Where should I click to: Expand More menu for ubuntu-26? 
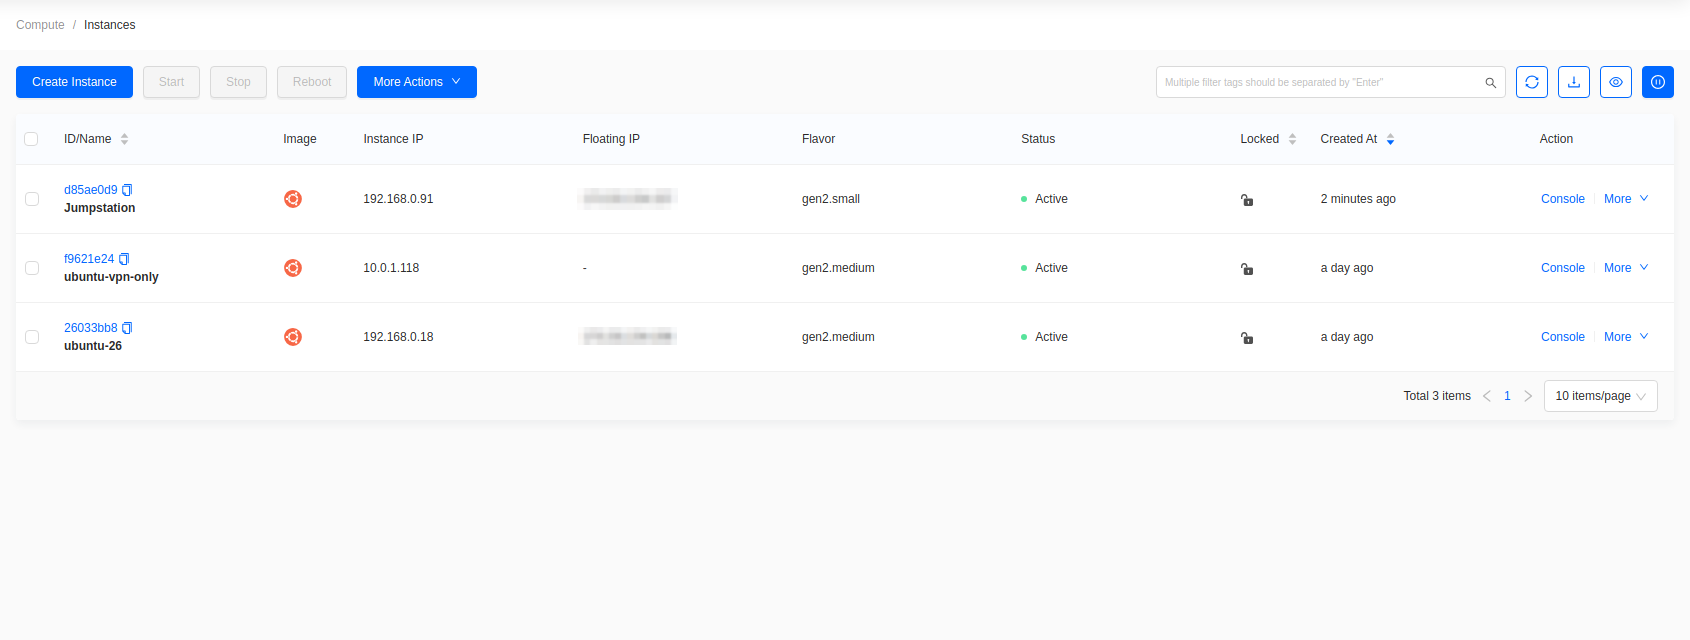1626,337
